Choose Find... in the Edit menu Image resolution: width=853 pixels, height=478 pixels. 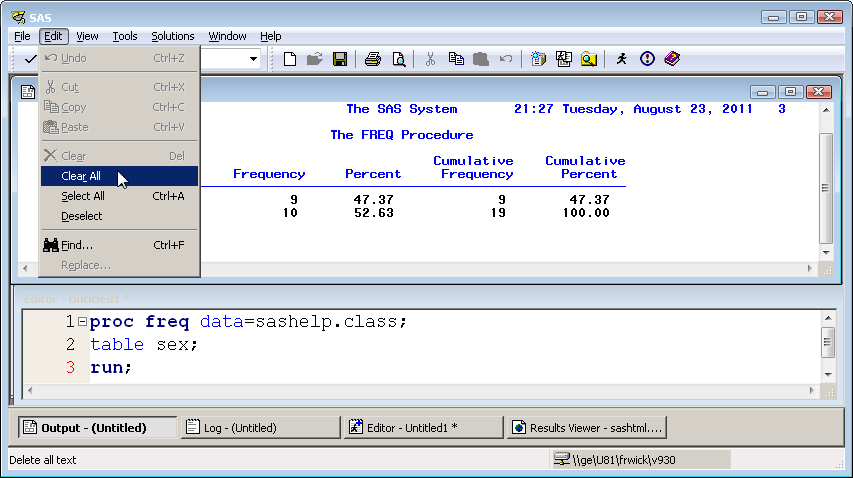77,244
